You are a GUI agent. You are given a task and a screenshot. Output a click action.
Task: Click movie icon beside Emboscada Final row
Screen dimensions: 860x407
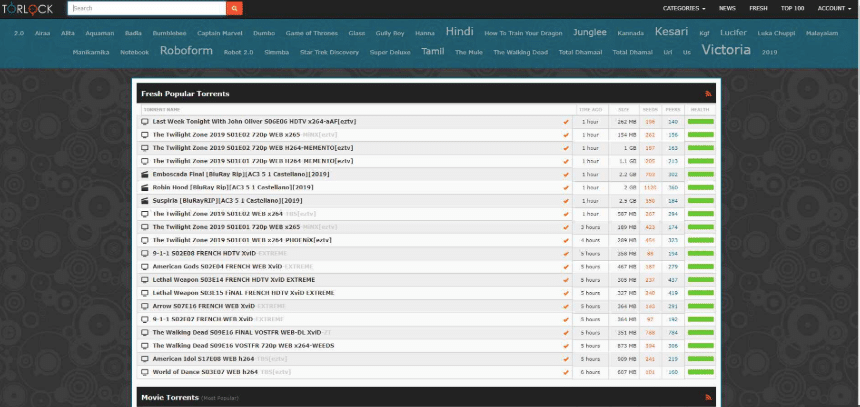click(x=145, y=174)
